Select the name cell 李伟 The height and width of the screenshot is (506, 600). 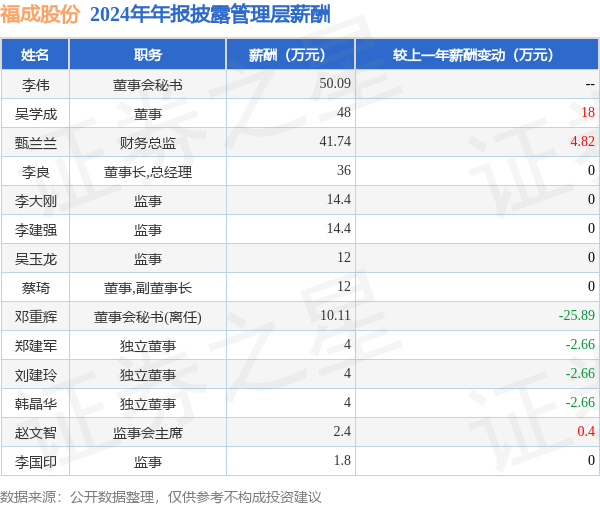pyautogui.click(x=35, y=85)
